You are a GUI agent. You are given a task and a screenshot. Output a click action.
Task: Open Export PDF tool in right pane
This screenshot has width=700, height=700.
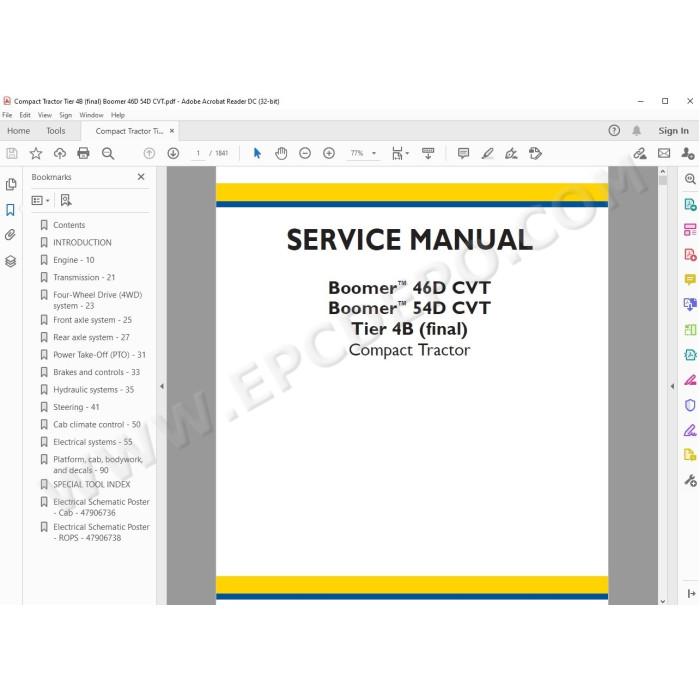[690, 205]
